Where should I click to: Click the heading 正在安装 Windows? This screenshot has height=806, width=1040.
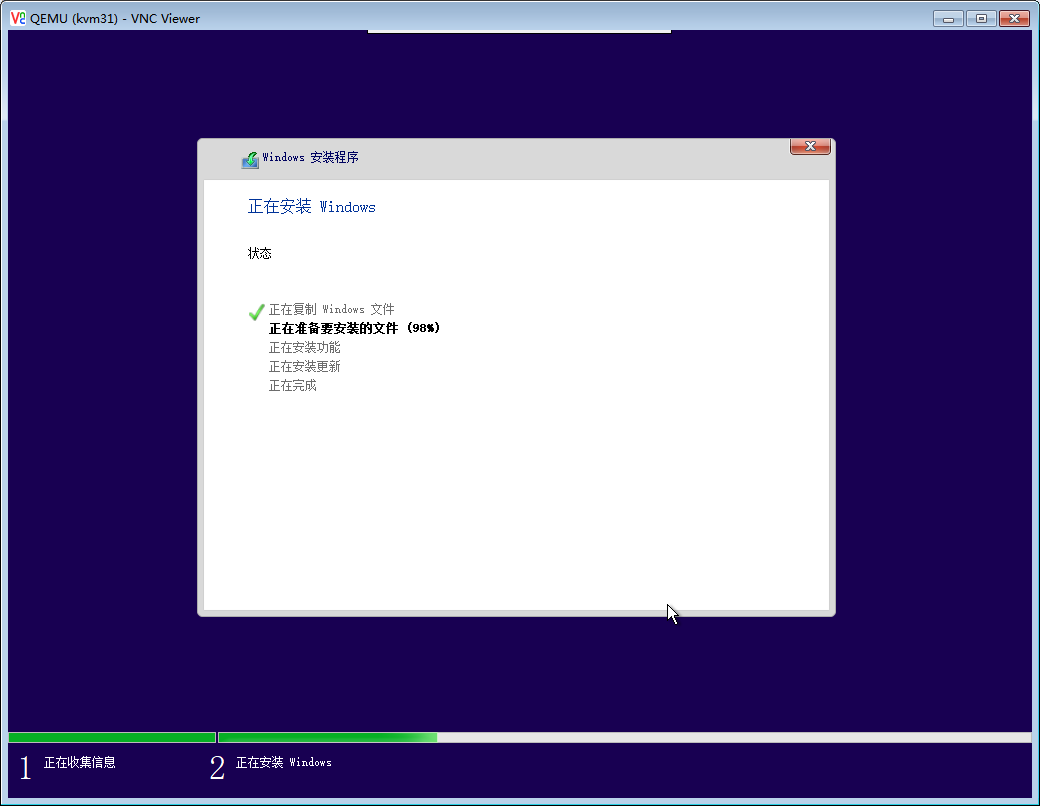312,207
